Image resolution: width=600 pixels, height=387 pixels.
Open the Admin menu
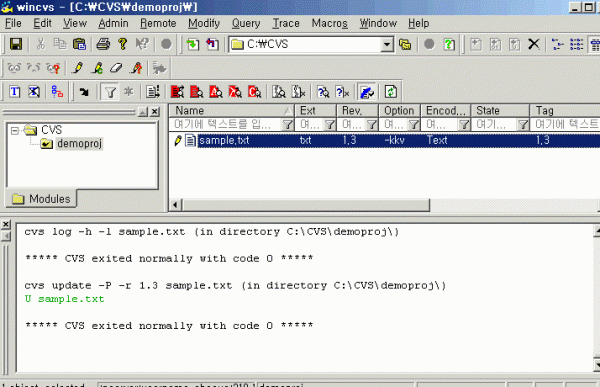coord(113,23)
